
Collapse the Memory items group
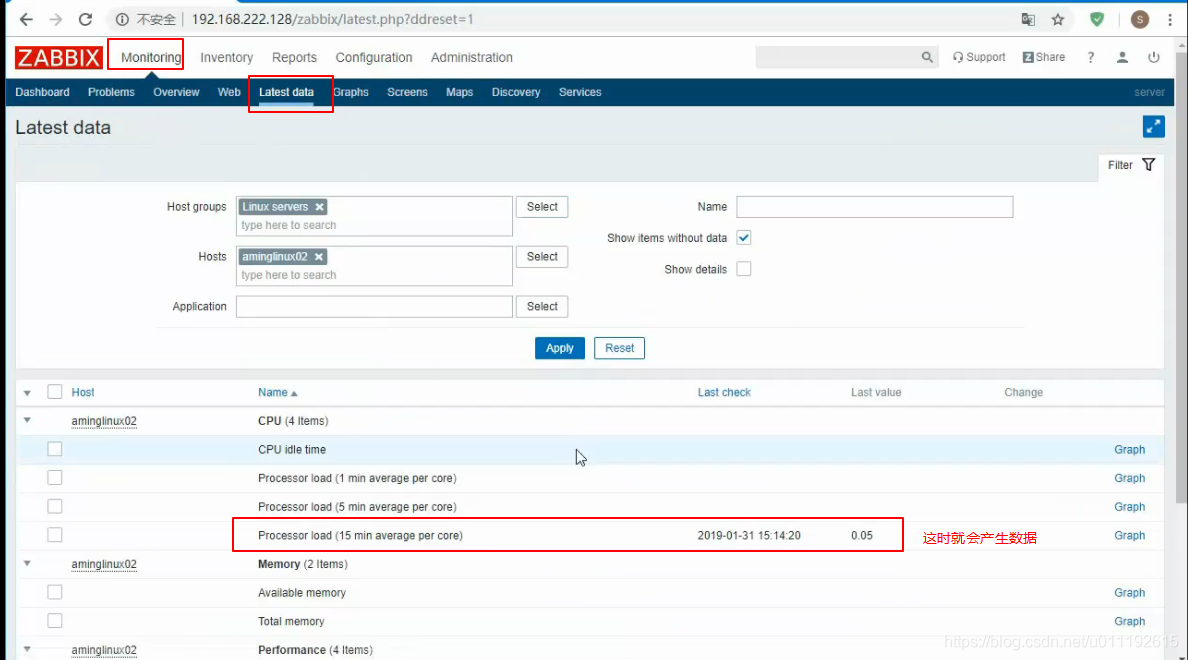(x=27, y=564)
